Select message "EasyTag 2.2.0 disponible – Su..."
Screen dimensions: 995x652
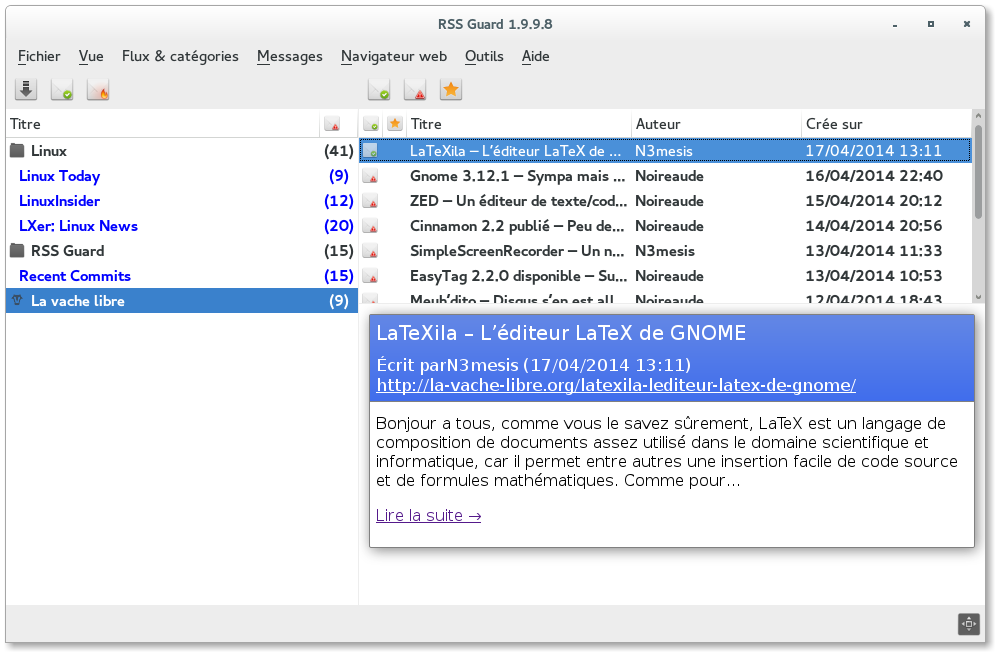pyautogui.click(x=665, y=276)
